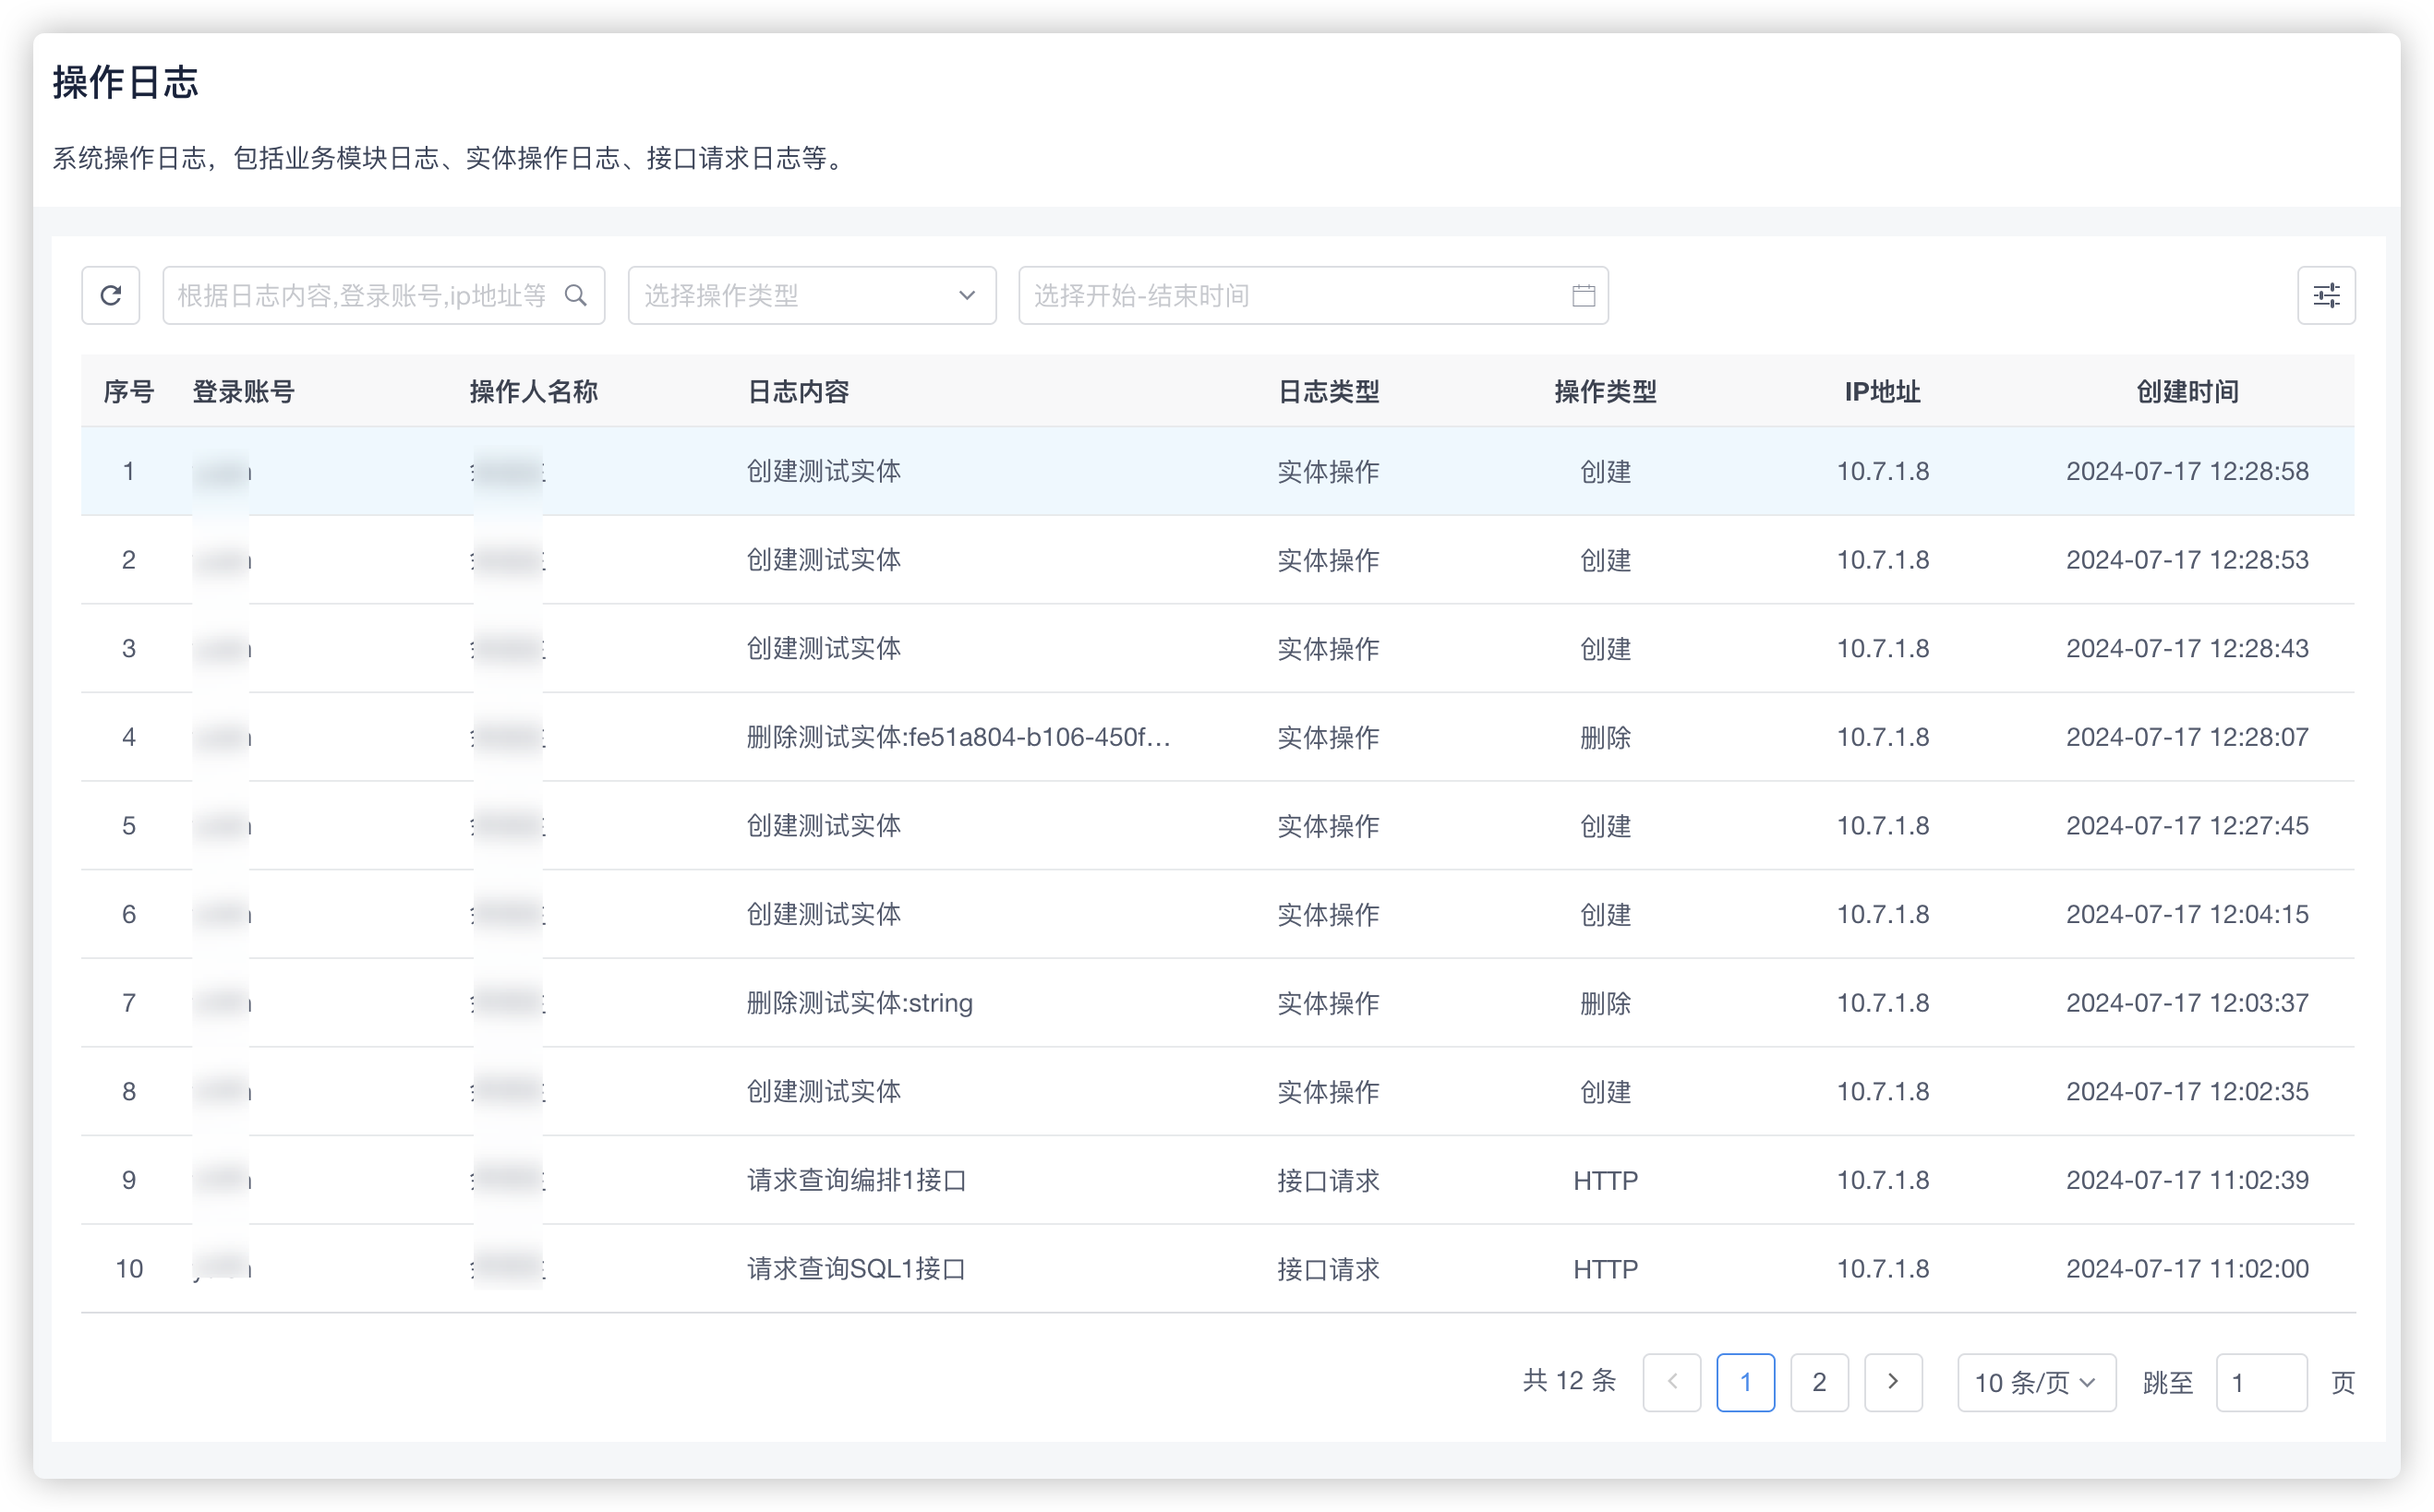Select row 4 with 删除测试实体:fe51a804 entry
The width and height of the screenshot is (2434, 1512).
tap(958, 737)
